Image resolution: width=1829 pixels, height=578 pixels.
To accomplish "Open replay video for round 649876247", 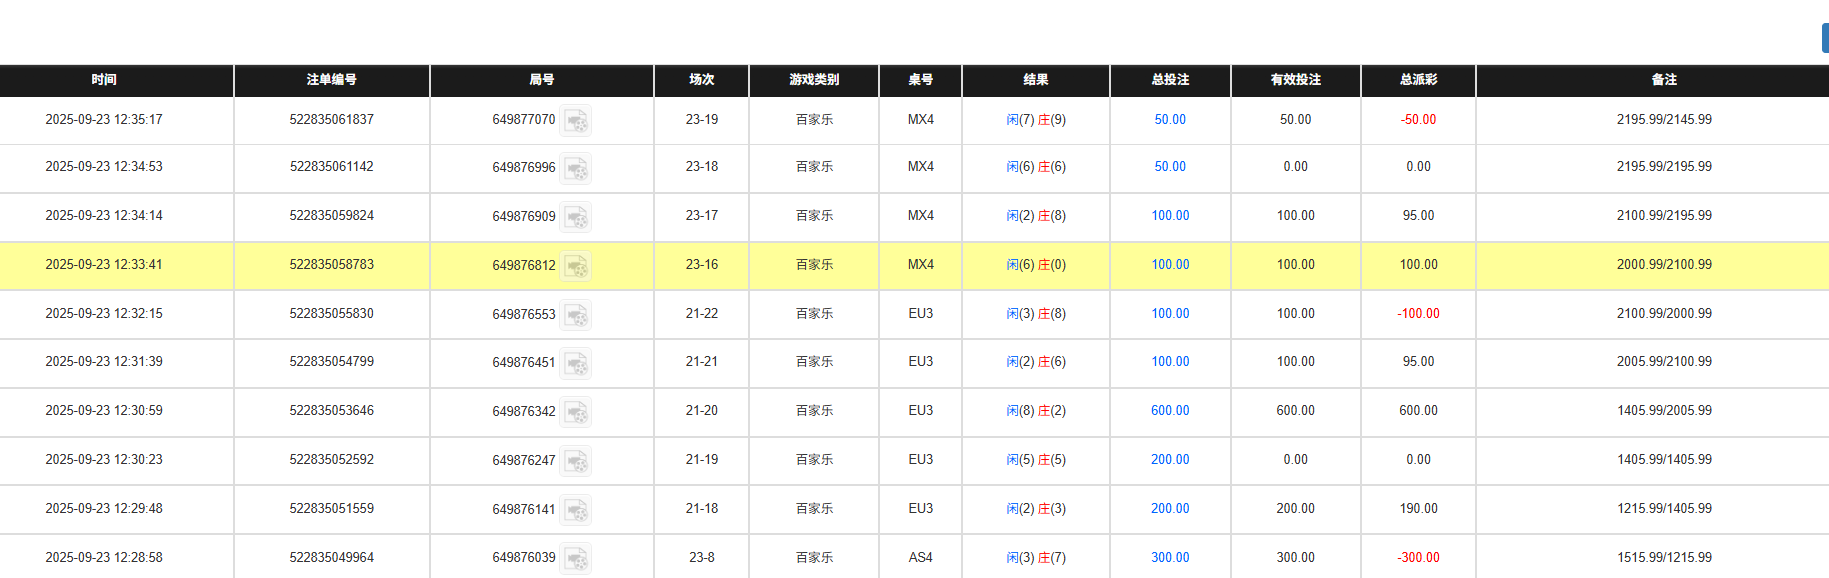I will pyautogui.click(x=577, y=461).
